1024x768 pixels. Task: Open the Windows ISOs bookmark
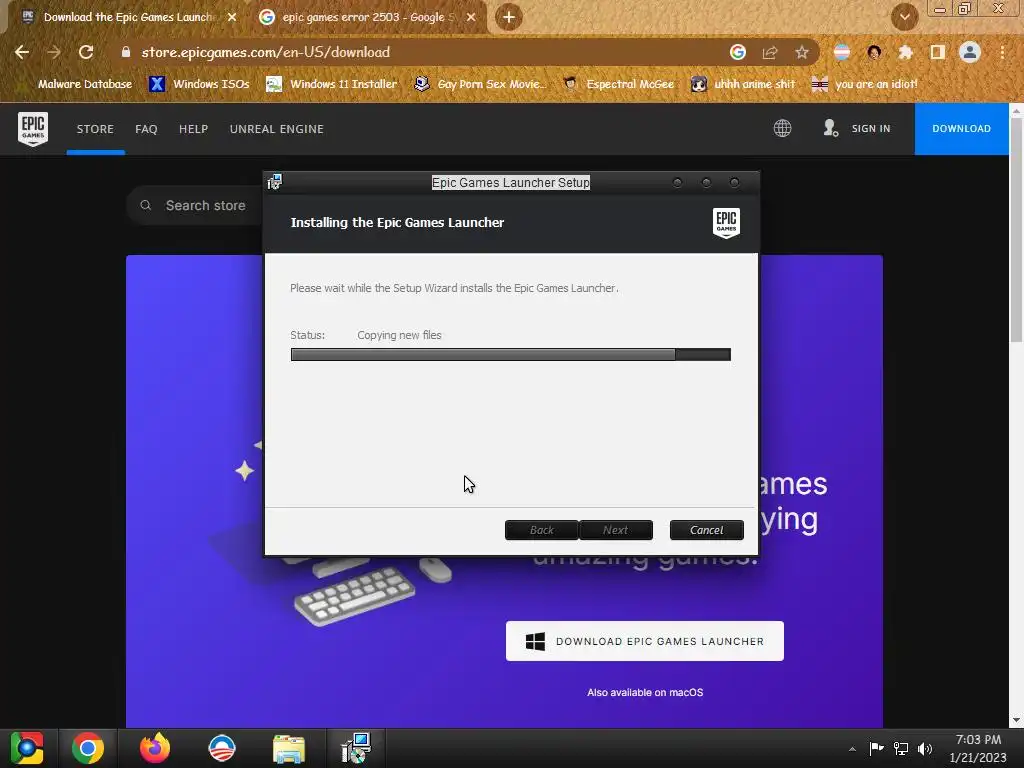199,84
